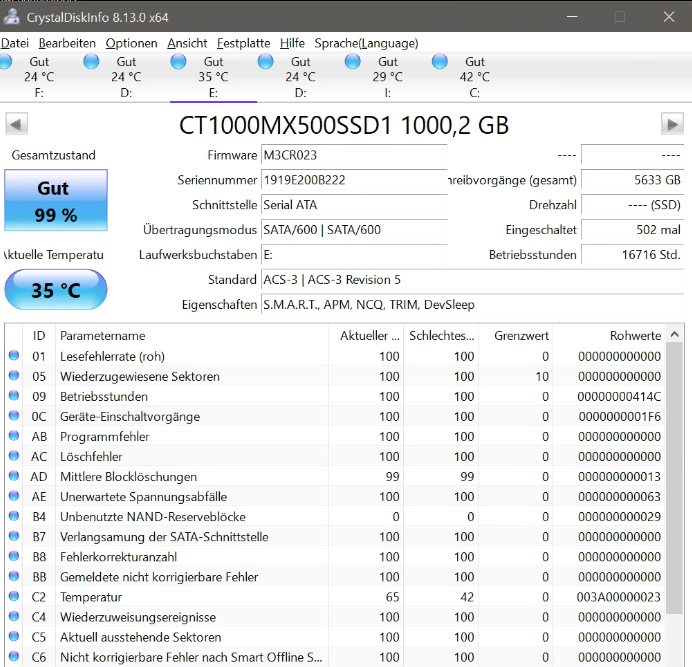Image resolution: width=692 pixels, height=667 pixels.
Task: Click the Grenzwert column header
Action: [515, 335]
